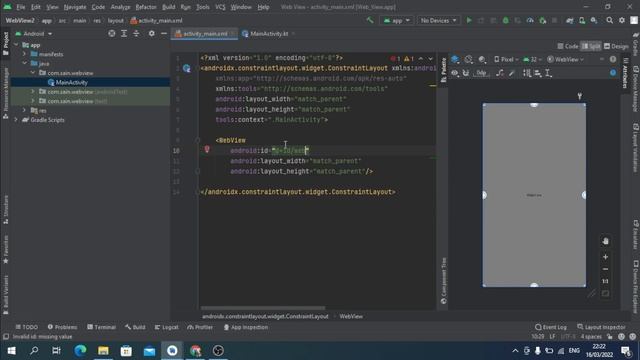Select activity_main.xml editor tab

tap(204, 34)
